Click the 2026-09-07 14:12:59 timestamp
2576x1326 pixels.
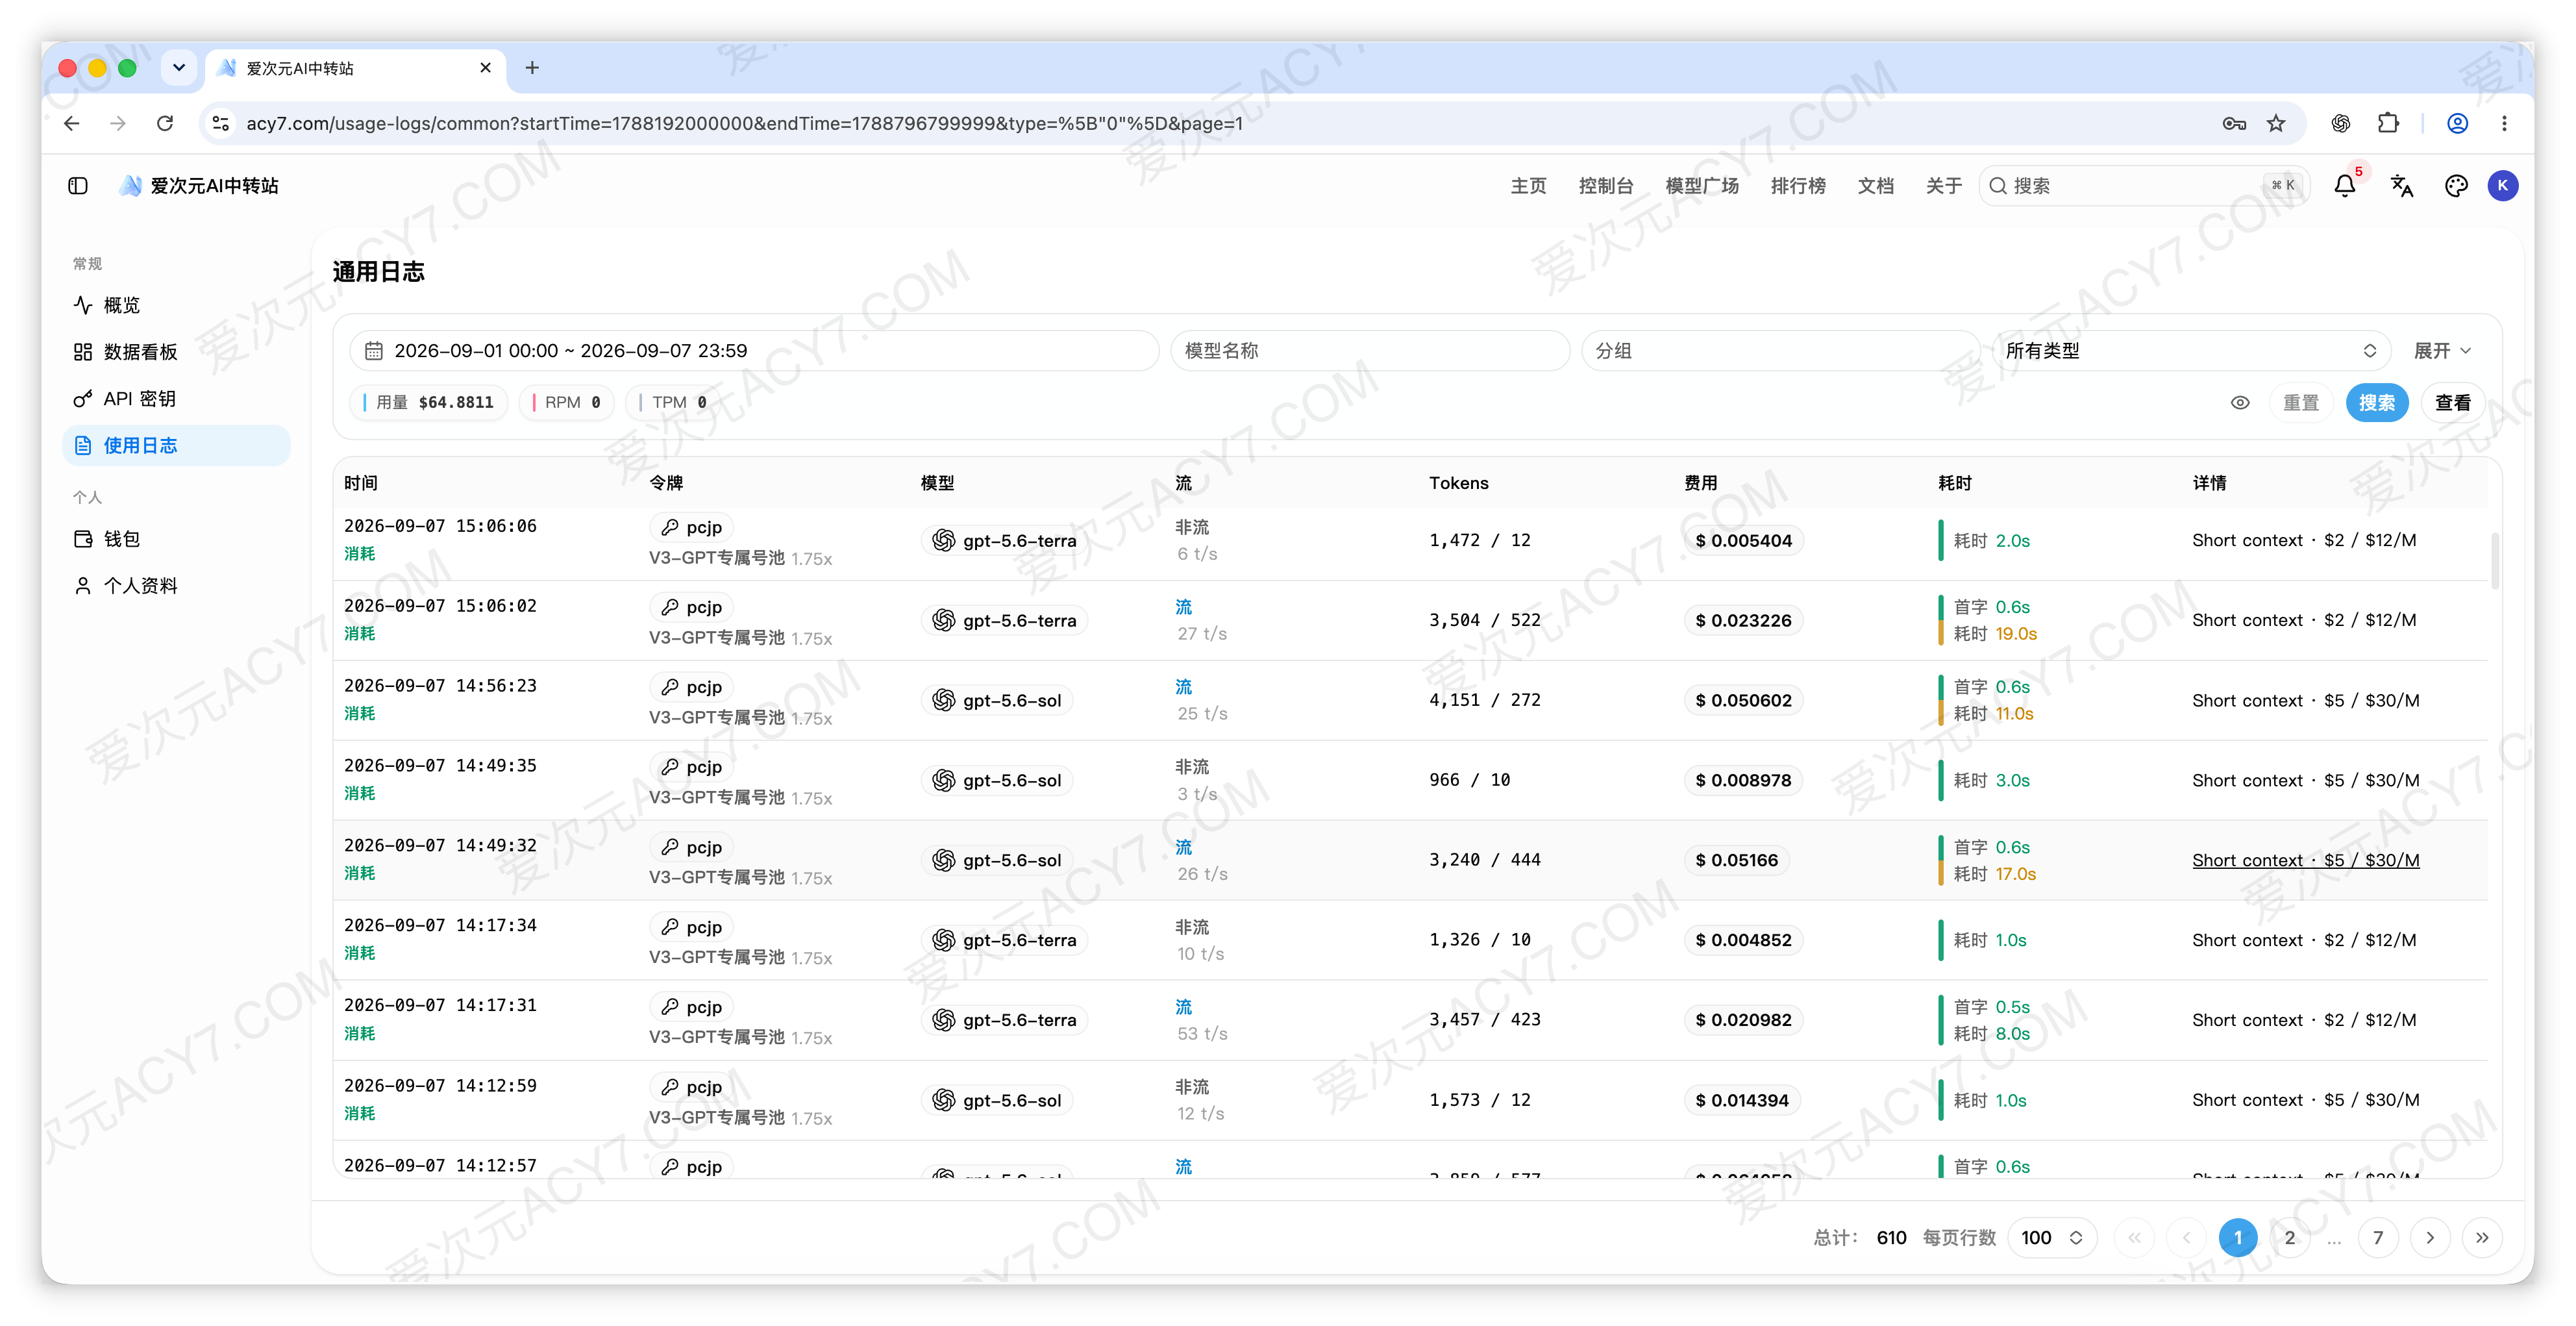440,1086
